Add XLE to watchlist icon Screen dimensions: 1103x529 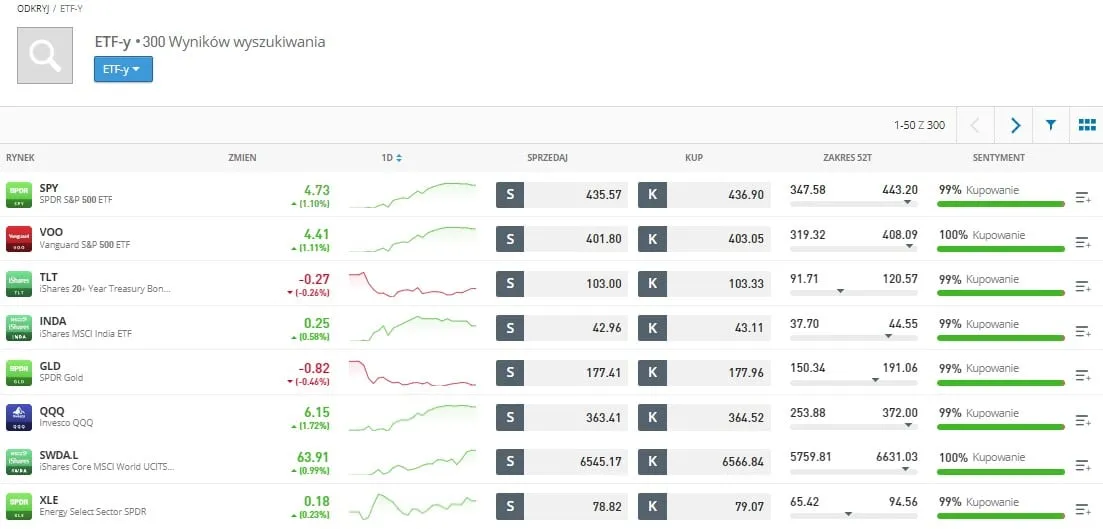1083,509
